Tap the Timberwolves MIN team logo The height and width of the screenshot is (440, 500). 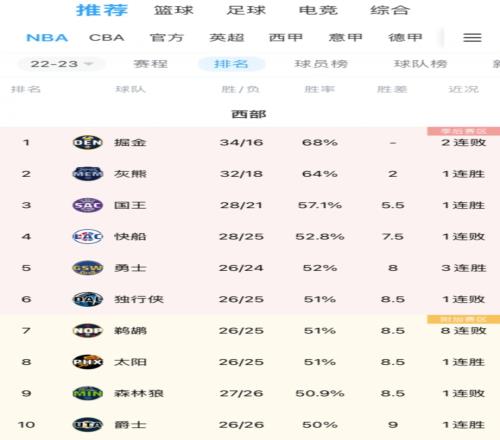88,393
